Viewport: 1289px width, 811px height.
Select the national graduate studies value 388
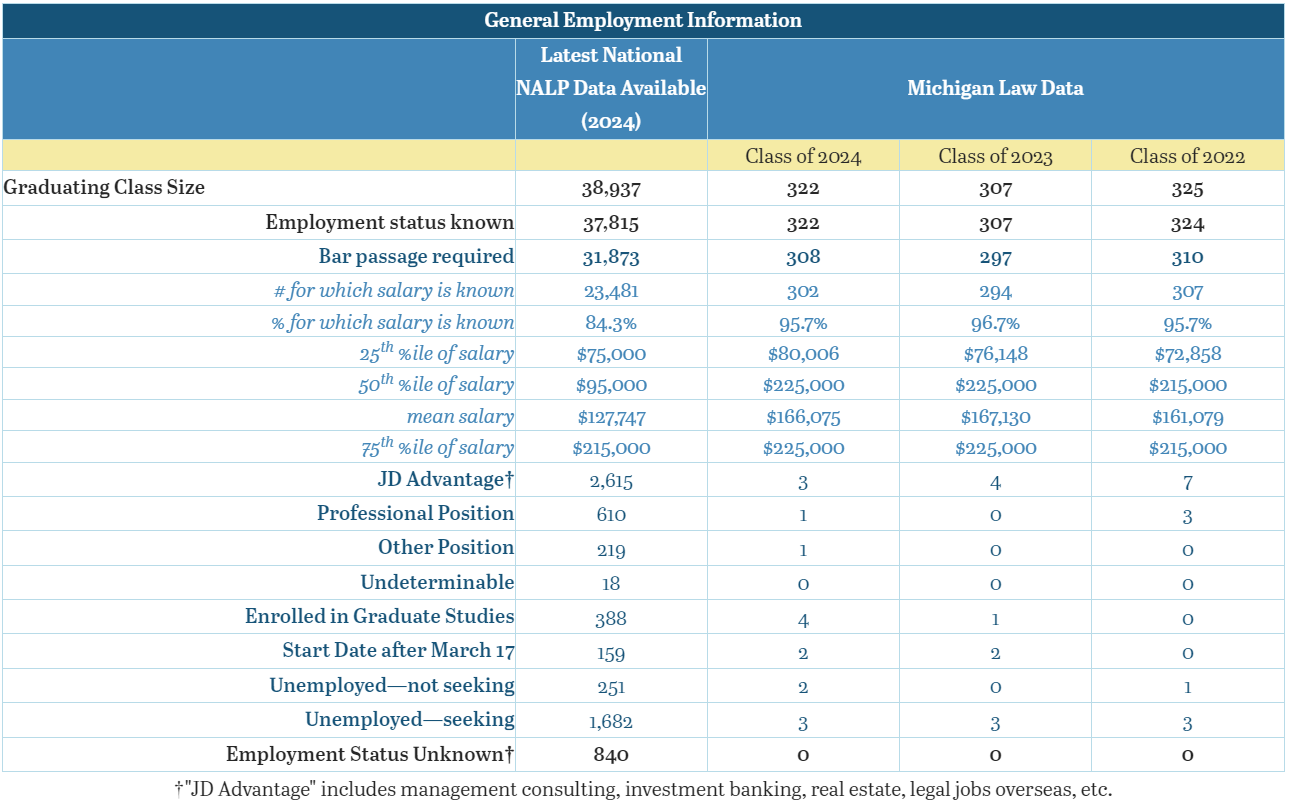click(611, 619)
